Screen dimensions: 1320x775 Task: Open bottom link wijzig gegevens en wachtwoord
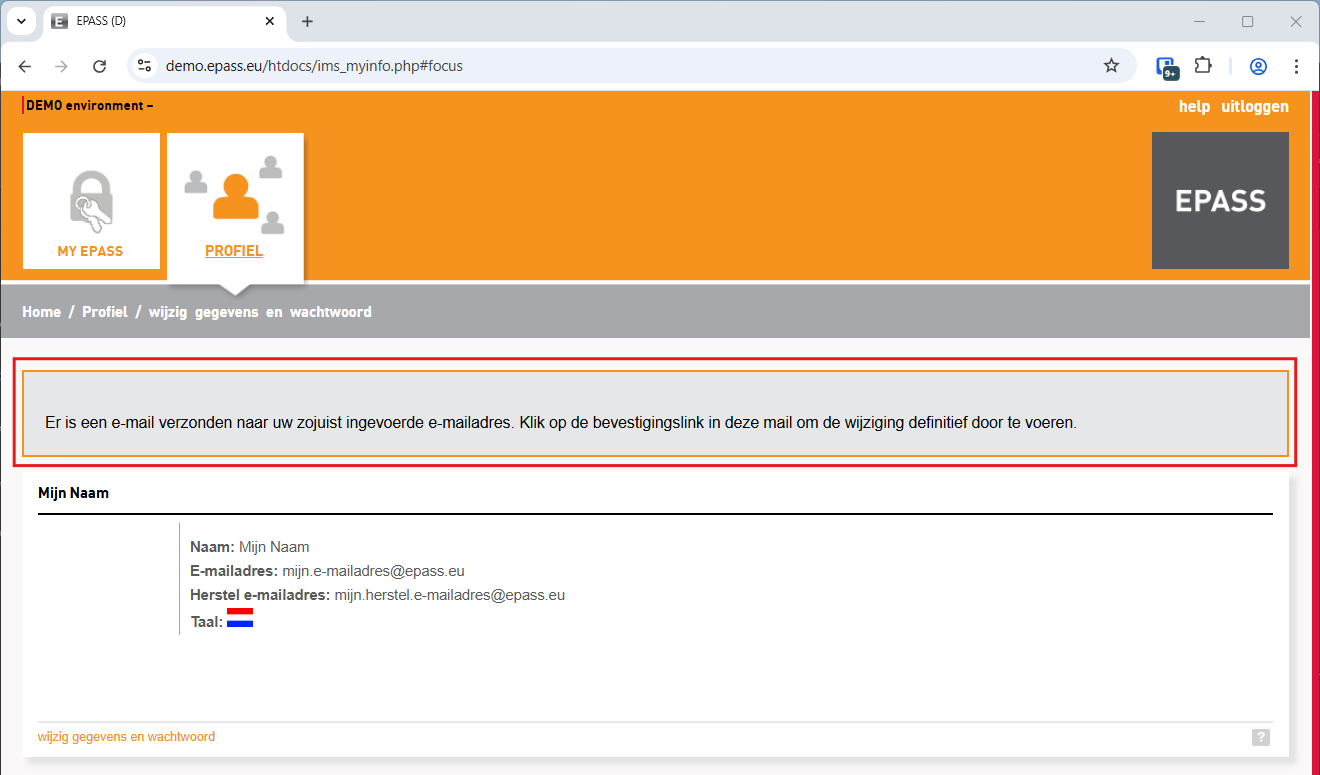(126, 737)
